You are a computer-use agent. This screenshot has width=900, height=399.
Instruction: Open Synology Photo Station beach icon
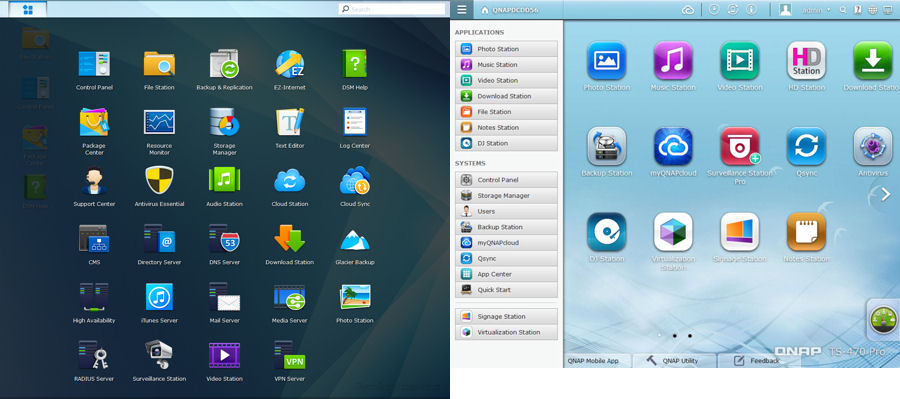click(354, 297)
